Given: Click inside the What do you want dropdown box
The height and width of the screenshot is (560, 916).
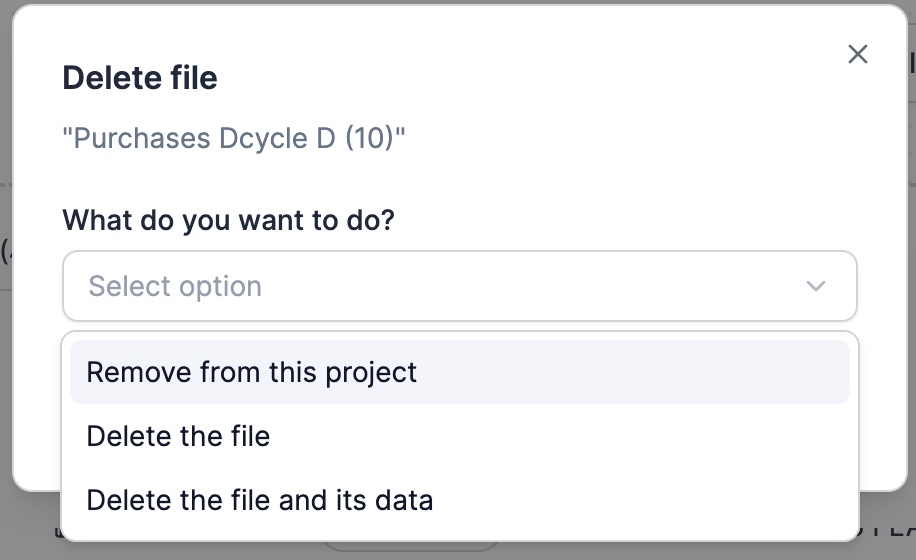Looking at the screenshot, I should (460, 286).
